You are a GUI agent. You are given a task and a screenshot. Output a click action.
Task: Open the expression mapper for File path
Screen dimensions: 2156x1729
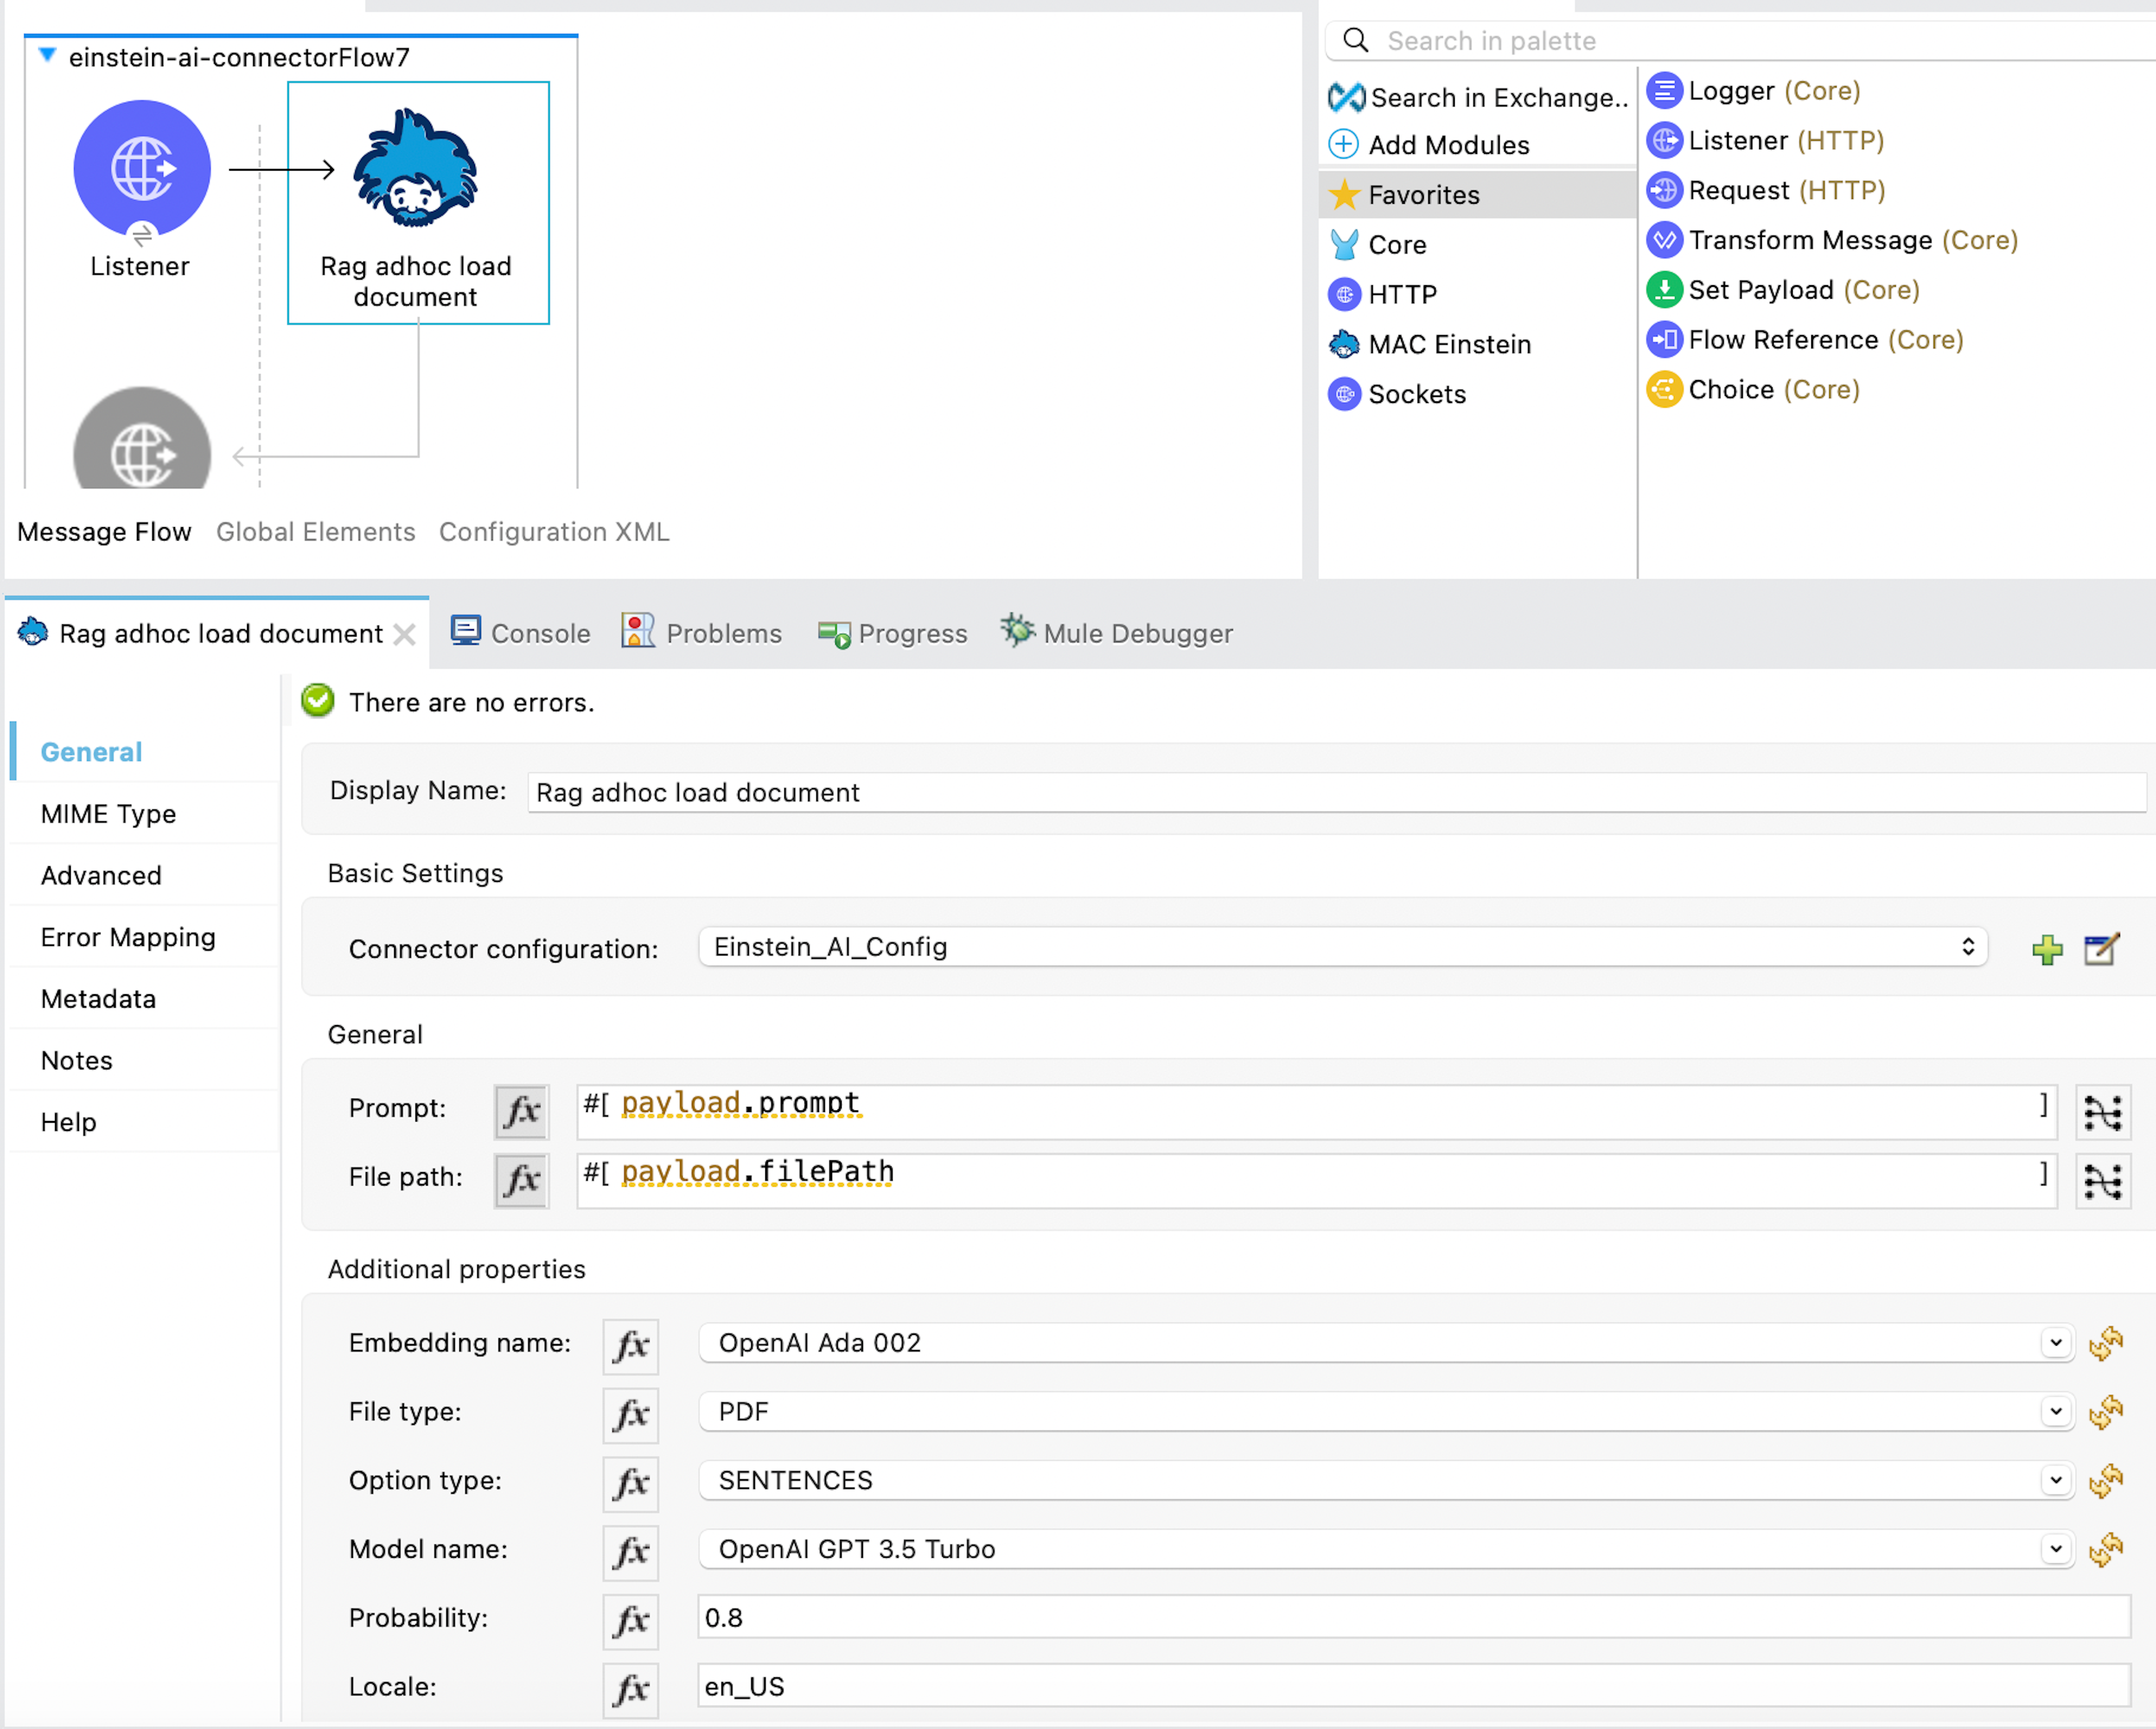[x=2103, y=1181]
